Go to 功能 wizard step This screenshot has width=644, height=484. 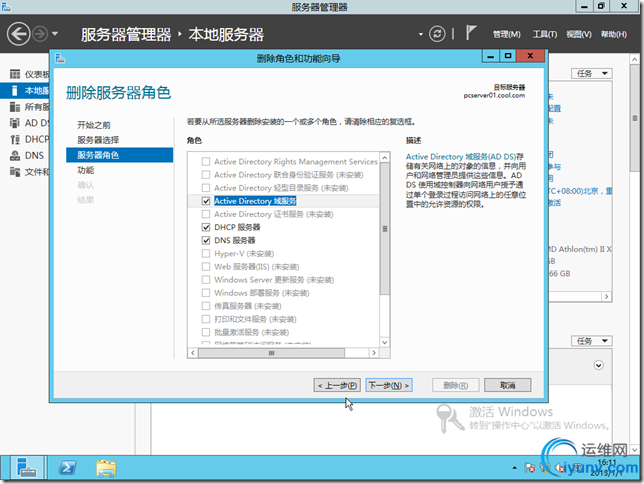[x=85, y=170]
